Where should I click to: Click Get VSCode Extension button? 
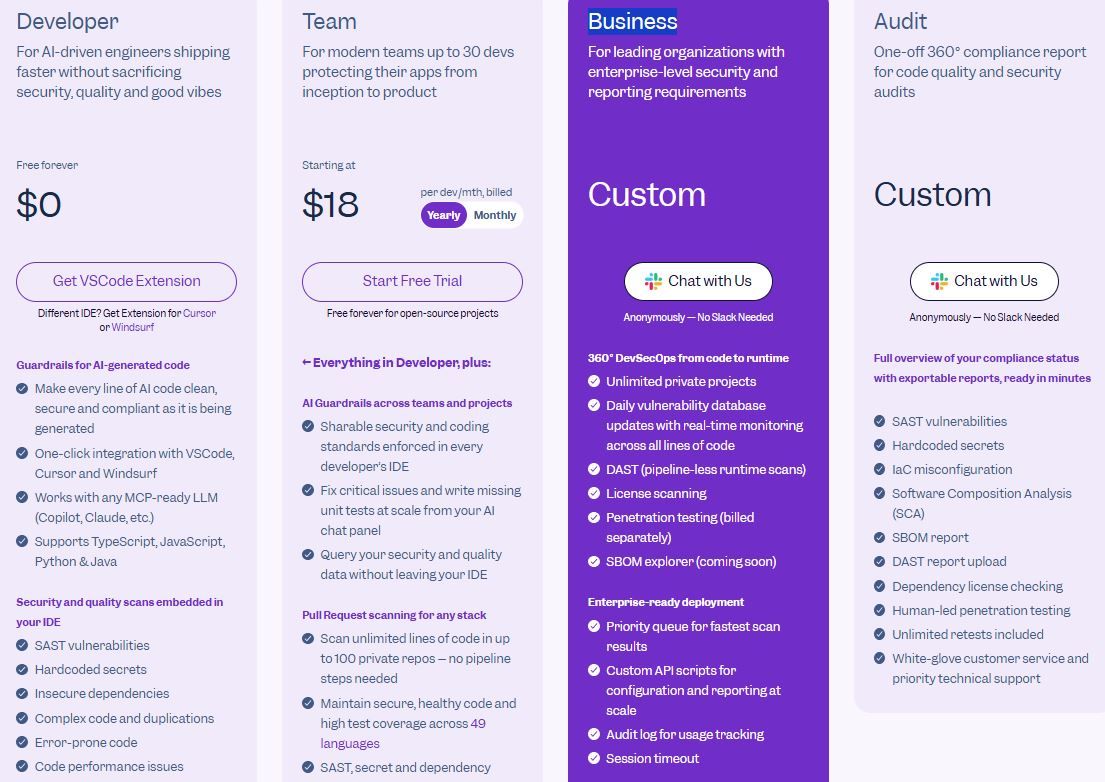tap(127, 281)
